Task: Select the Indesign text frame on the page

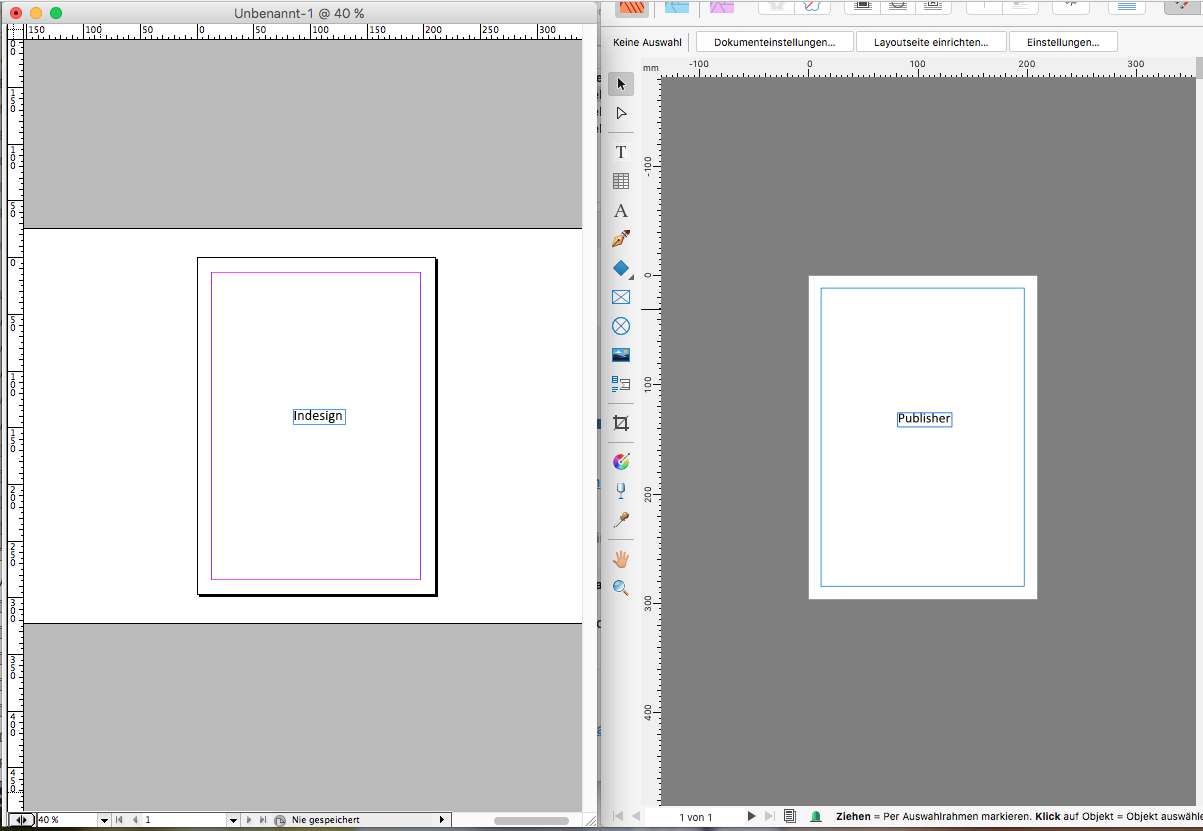Action: click(319, 416)
